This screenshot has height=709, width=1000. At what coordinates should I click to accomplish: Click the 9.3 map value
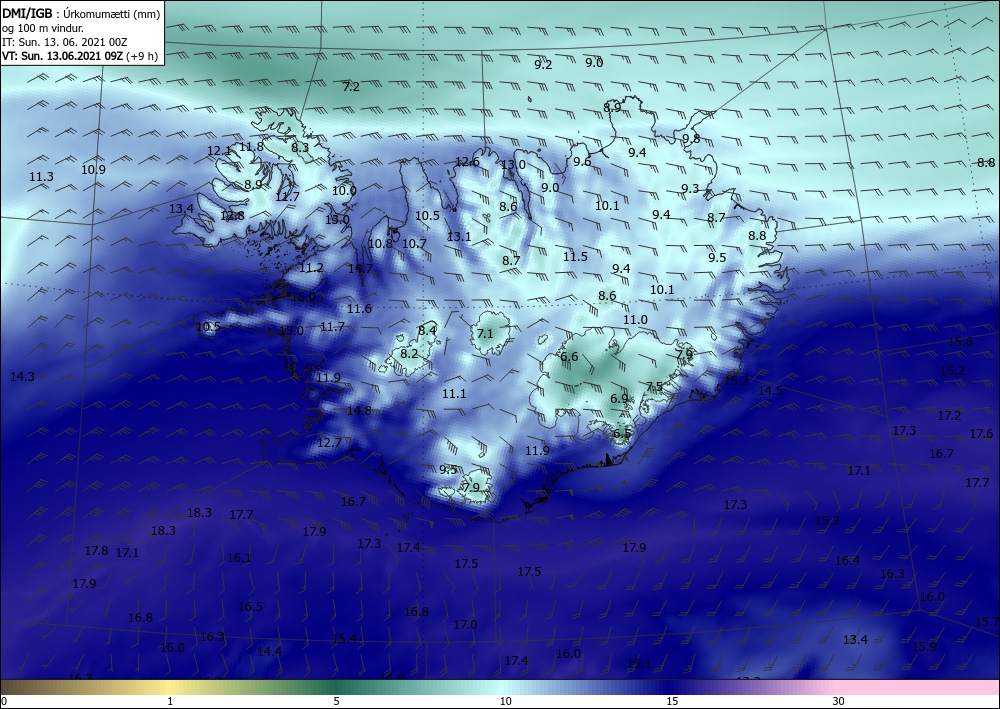pos(690,188)
